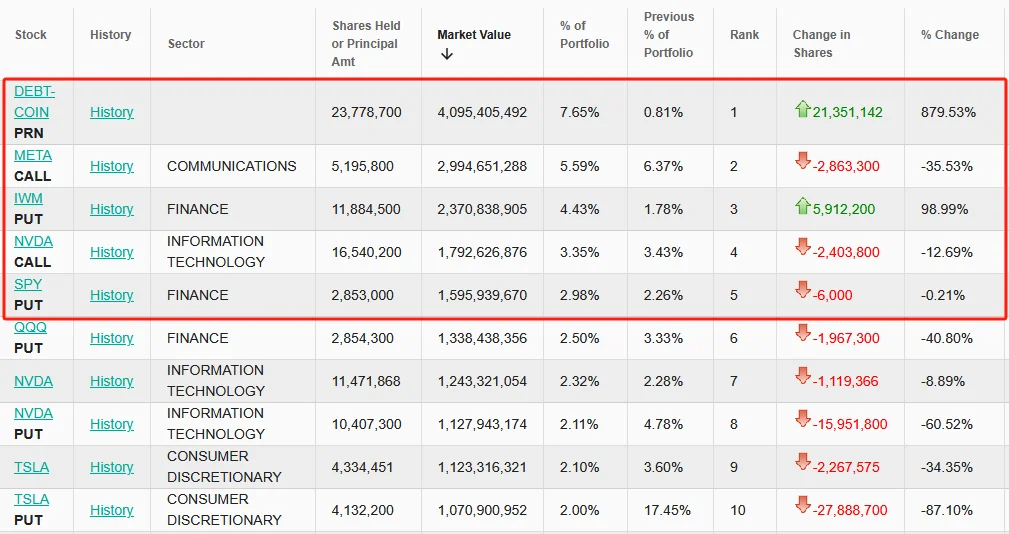This screenshot has width=1009, height=534.
Task: Sort by the Change in Shares header
Action: tap(821, 43)
